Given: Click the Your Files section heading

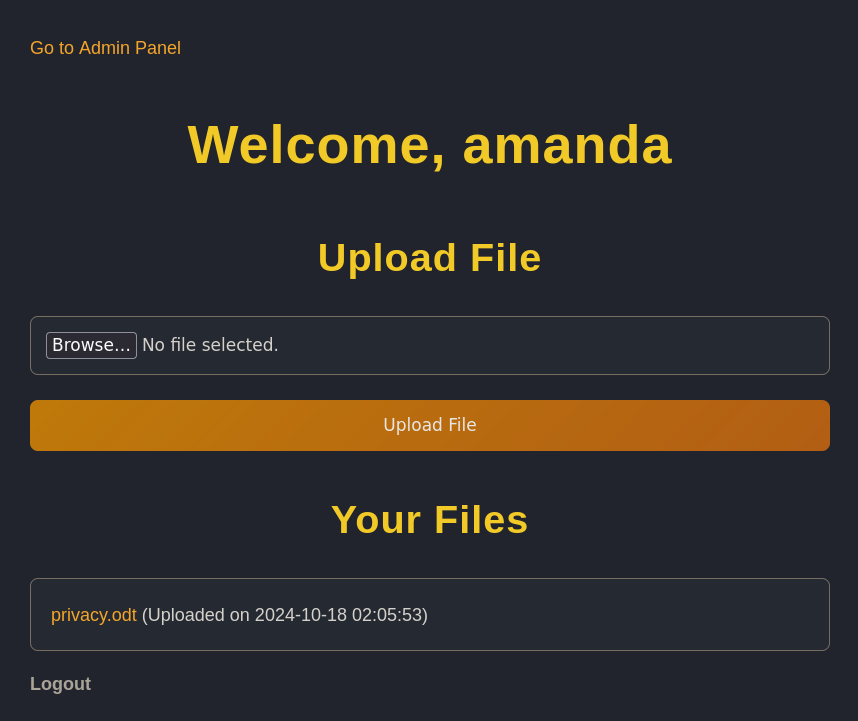Looking at the screenshot, I should point(429,519).
